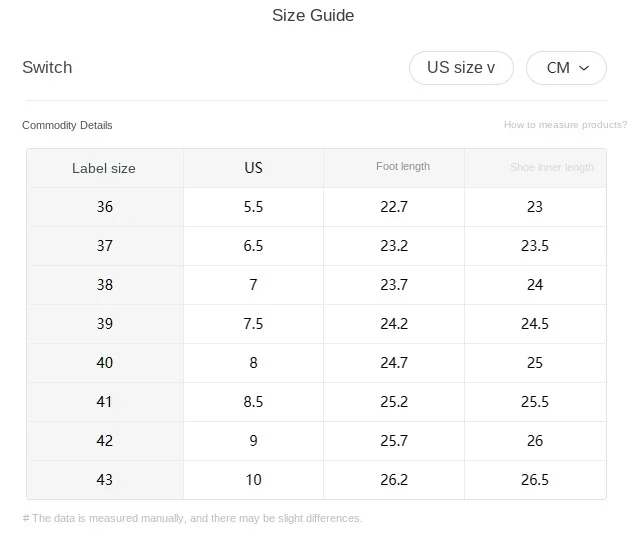Choose label size 43 cell
This screenshot has height=550, width=632.
coord(105,480)
